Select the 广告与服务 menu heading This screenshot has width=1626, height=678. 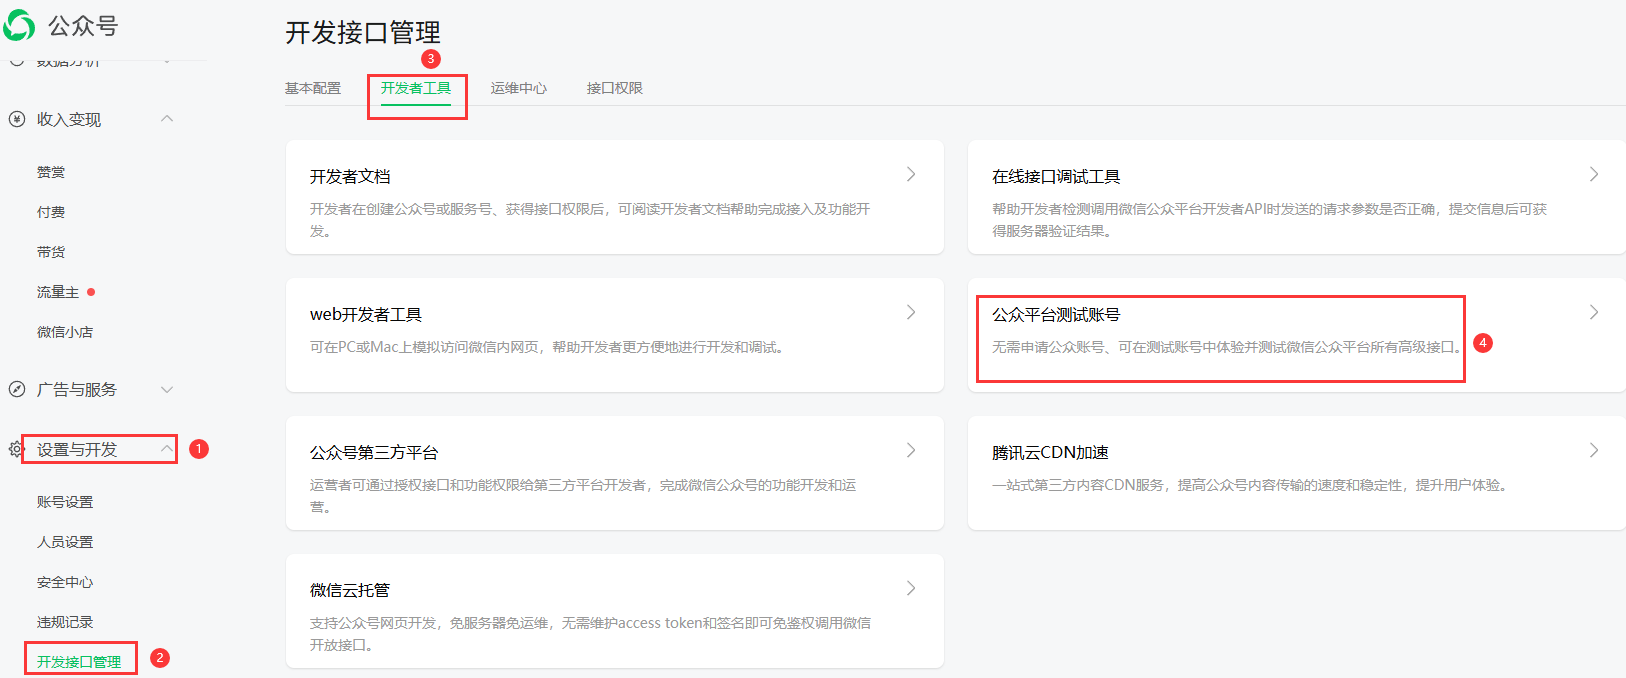point(77,389)
